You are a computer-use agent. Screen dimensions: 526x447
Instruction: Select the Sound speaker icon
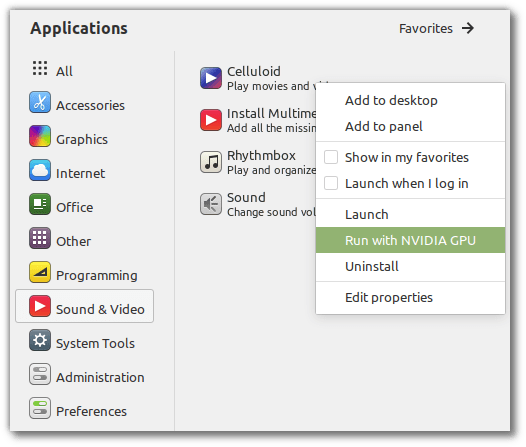click(x=211, y=204)
